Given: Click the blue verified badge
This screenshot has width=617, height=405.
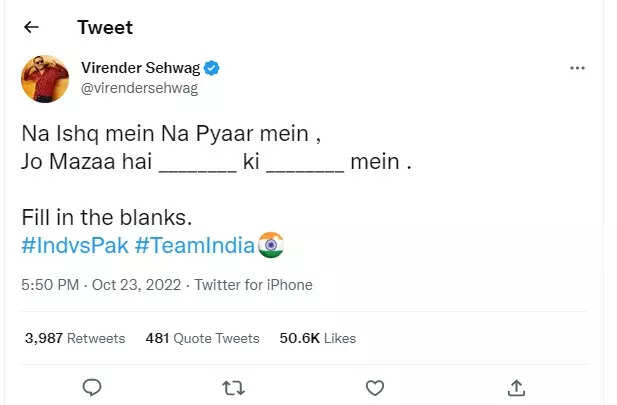Looking at the screenshot, I should 212,68.
